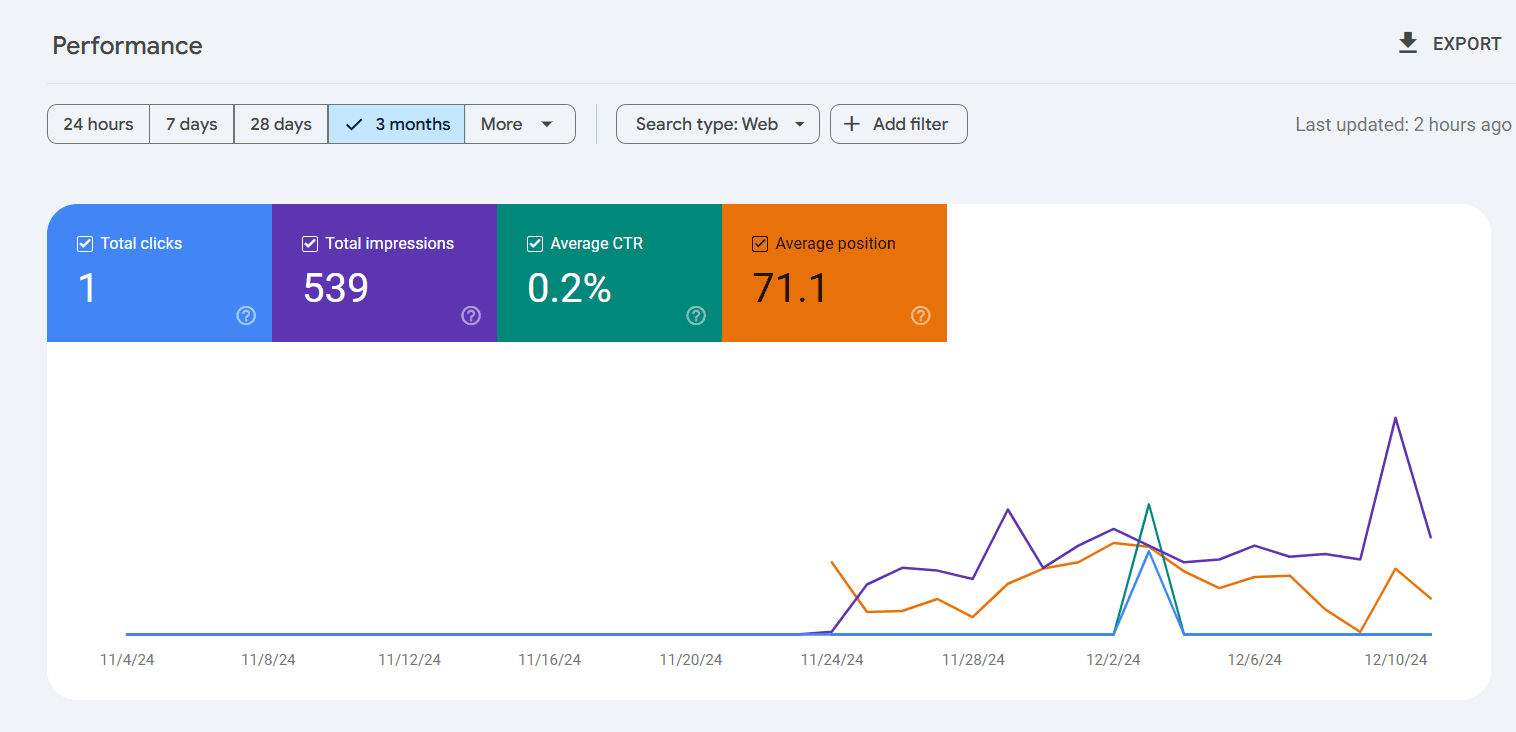Toggle the Average position checkbox
1516x732 pixels.
tap(760, 244)
